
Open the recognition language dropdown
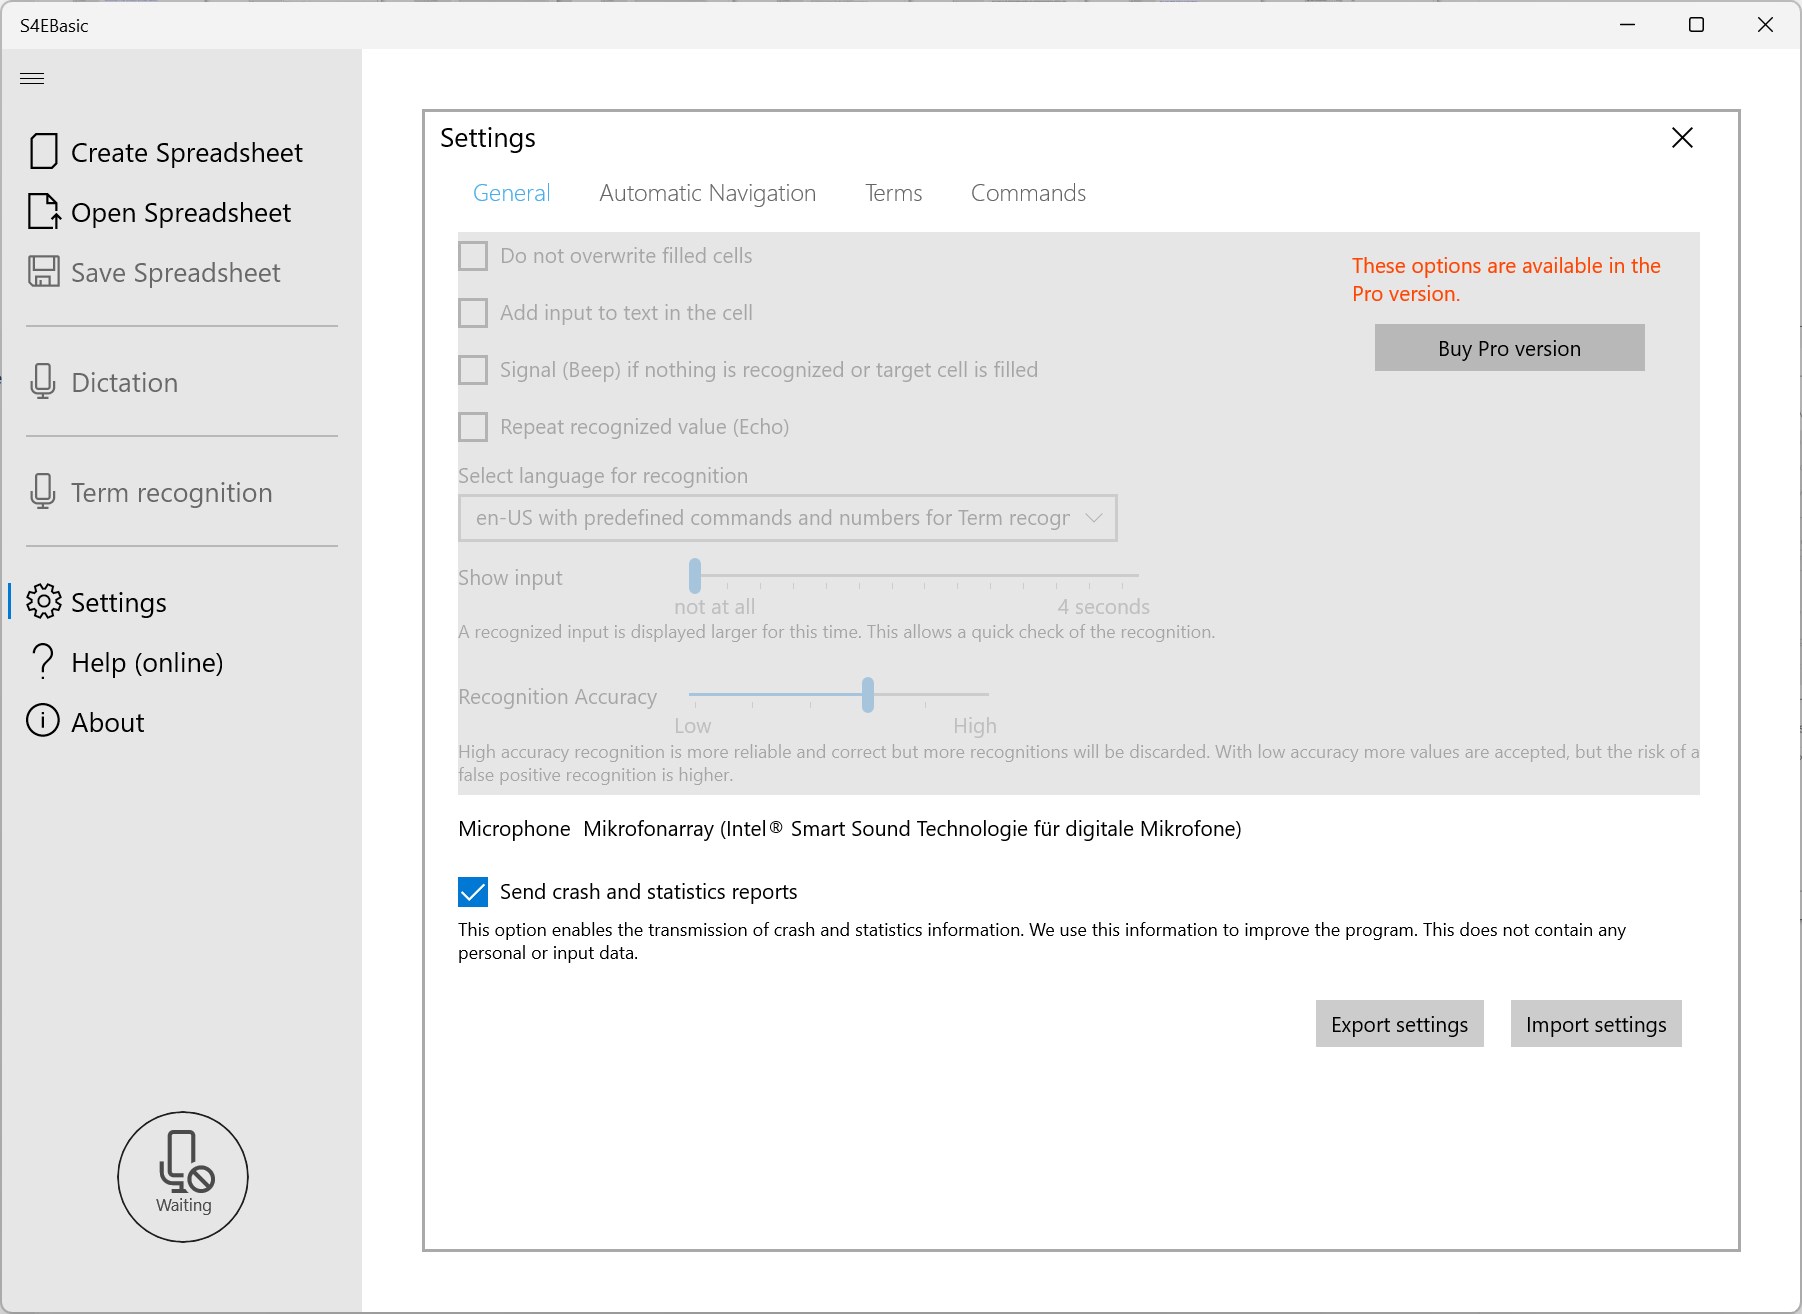click(787, 518)
